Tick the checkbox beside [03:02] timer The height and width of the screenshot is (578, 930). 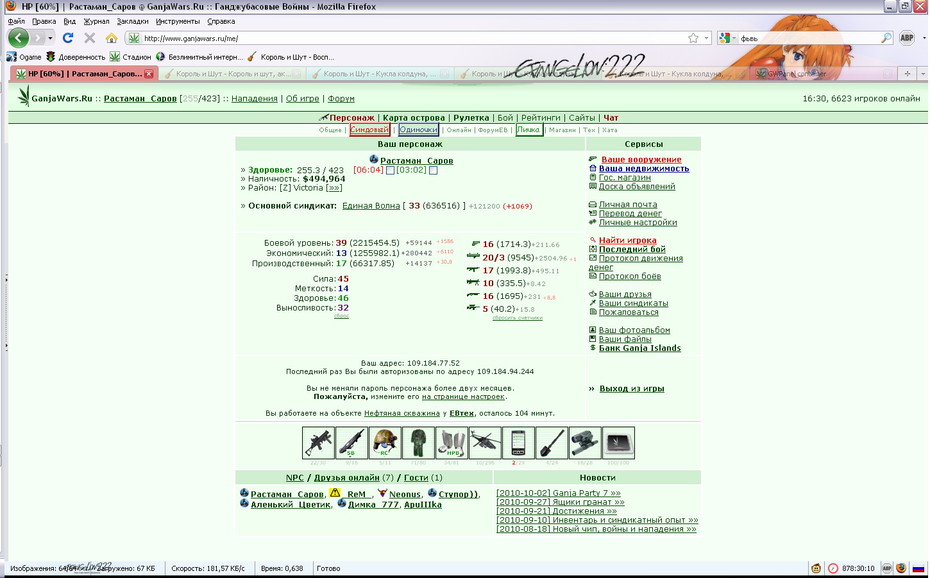coord(434,170)
